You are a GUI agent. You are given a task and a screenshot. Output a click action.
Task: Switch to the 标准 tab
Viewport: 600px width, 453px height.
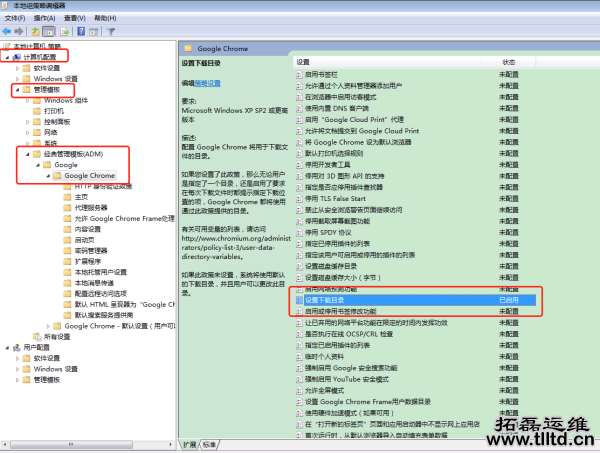209,445
